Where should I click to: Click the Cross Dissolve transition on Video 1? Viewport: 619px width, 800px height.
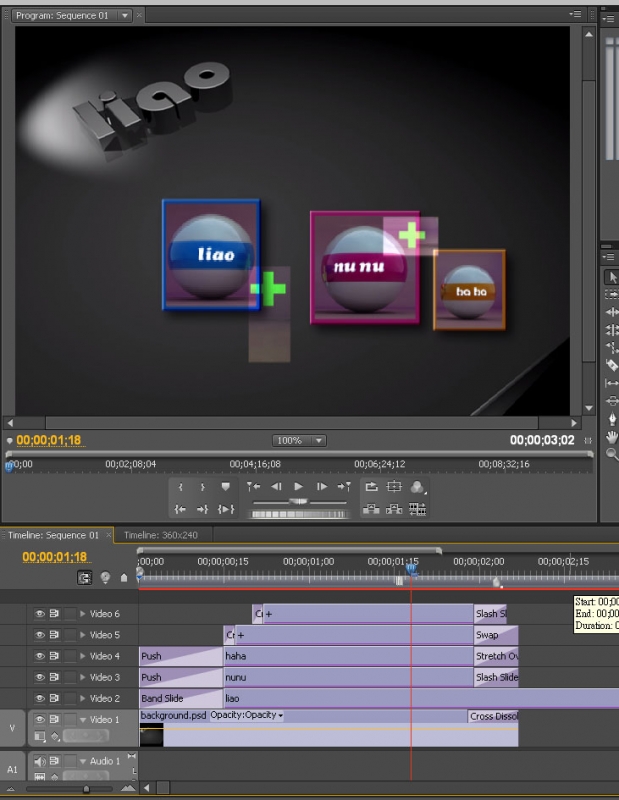493,716
